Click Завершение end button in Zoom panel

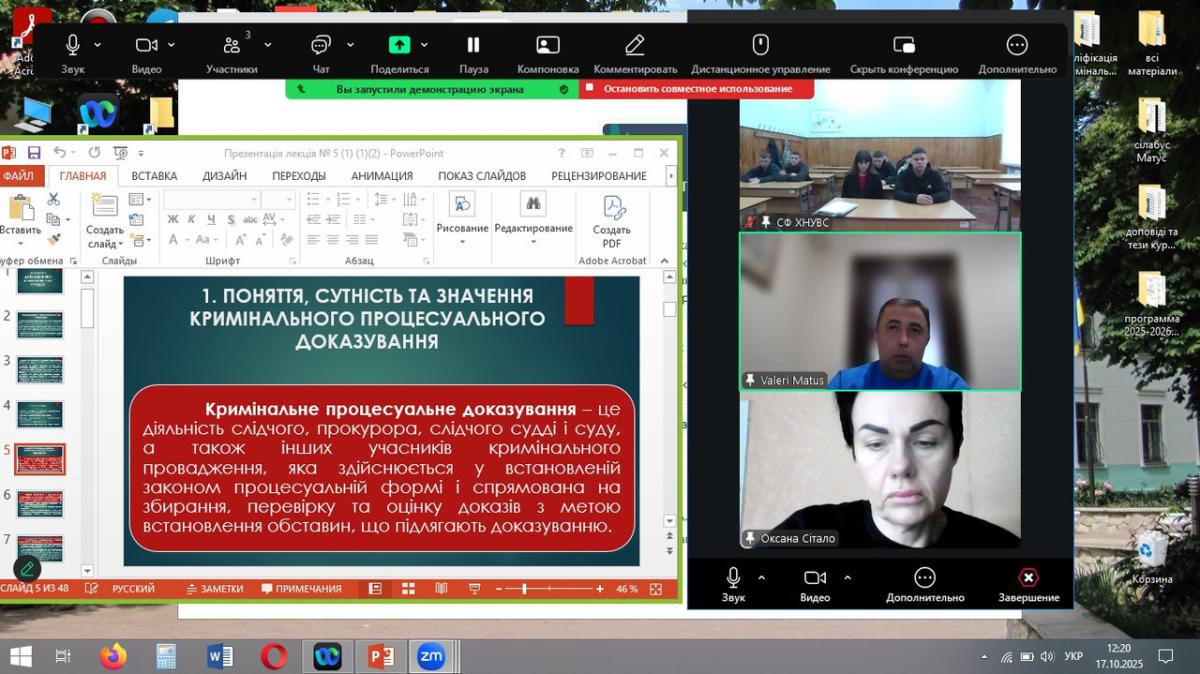1028,585
